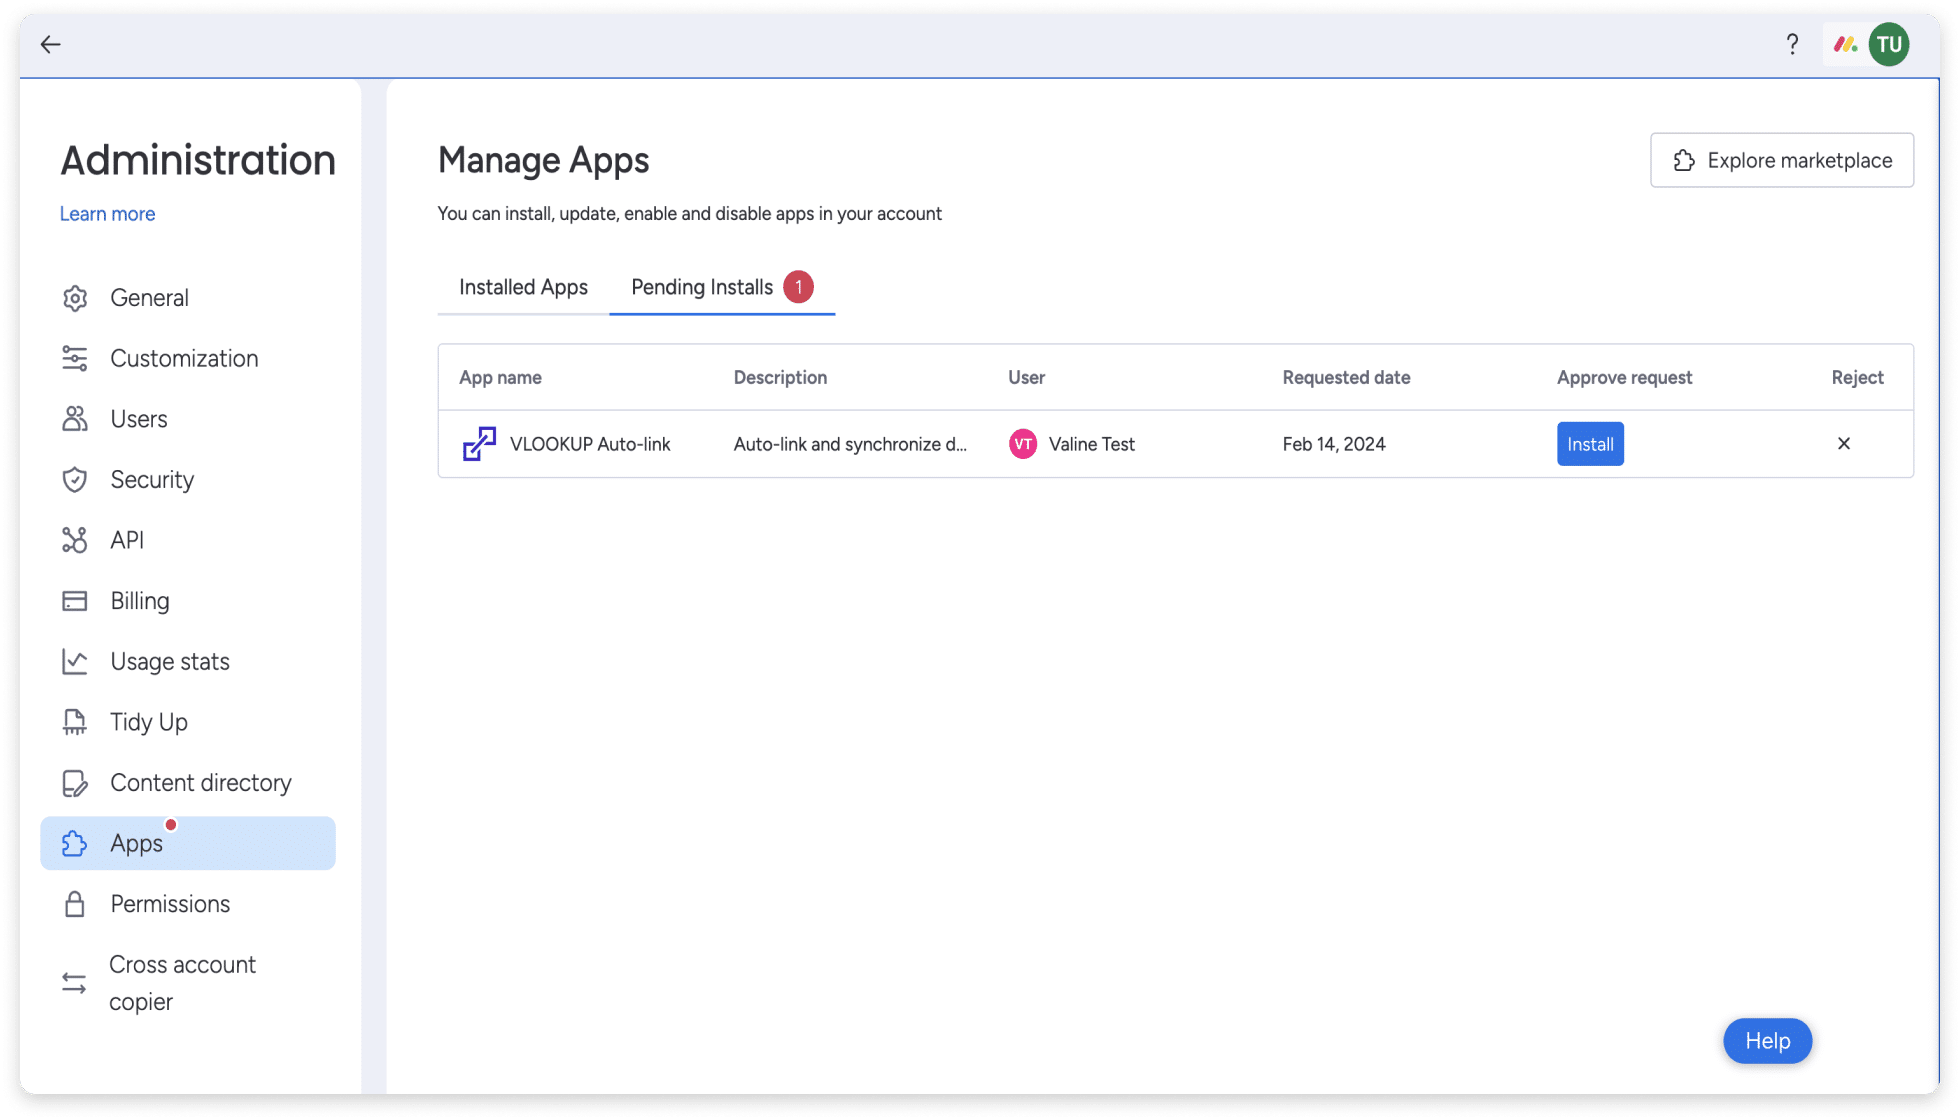This screenshot has height=1120, width=1960.
Task: Reject the VLOOKUP Auto-link request
Action: coord(1844,444)
